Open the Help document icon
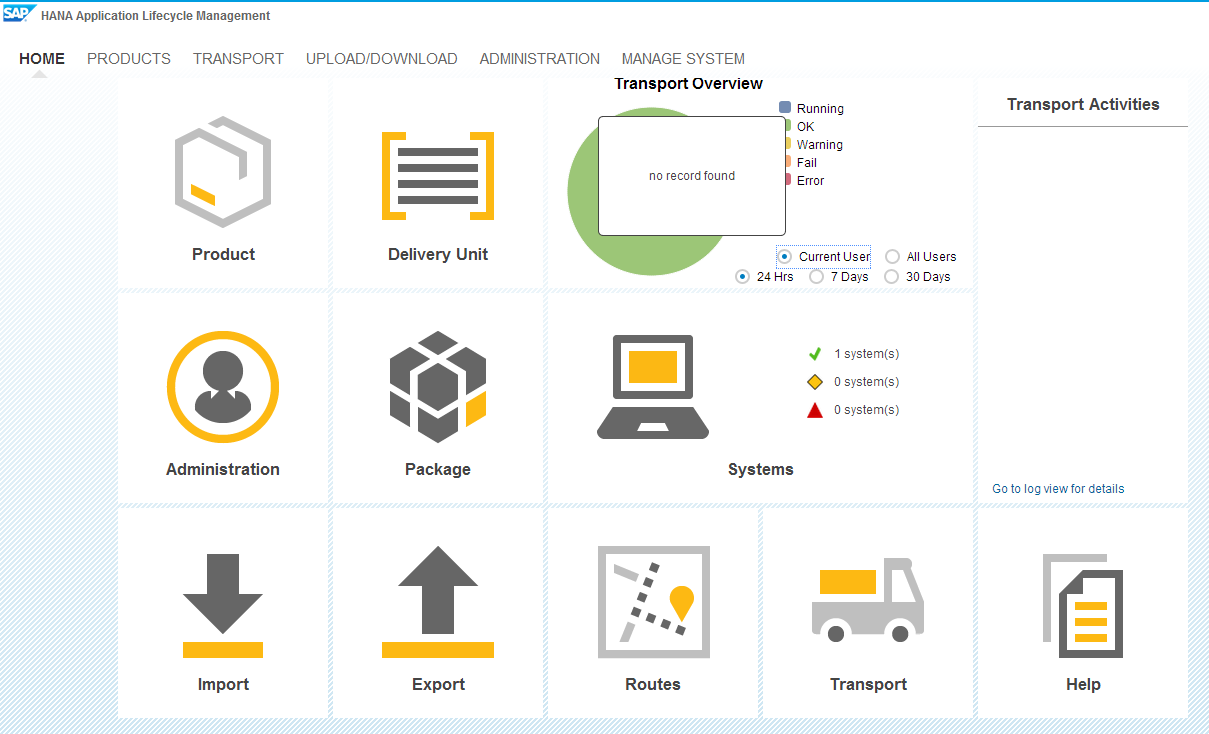Viewport: 1209px width, 734px height. click(x=1083, y=605)
